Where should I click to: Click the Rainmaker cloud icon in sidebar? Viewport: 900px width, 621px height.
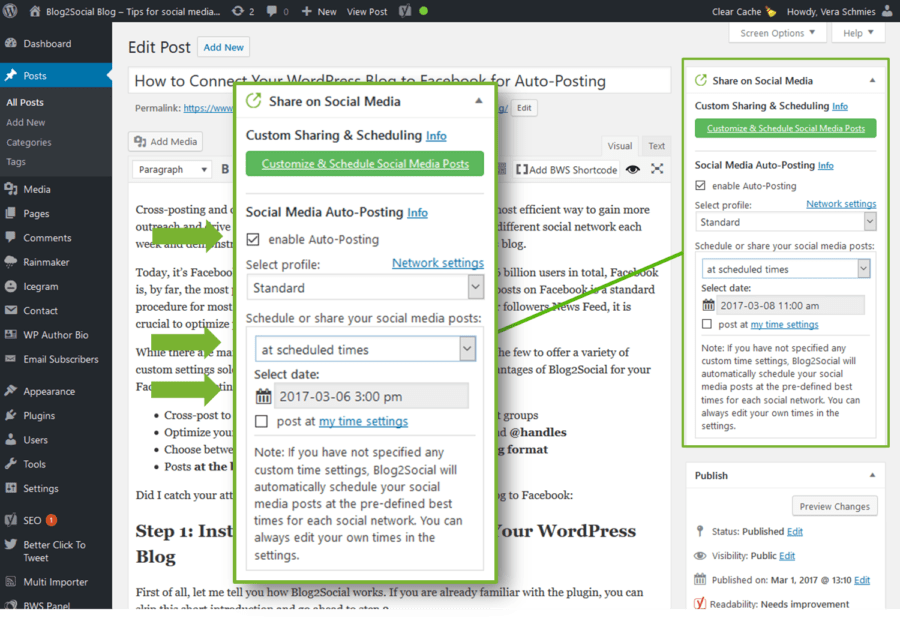[10, 262]
